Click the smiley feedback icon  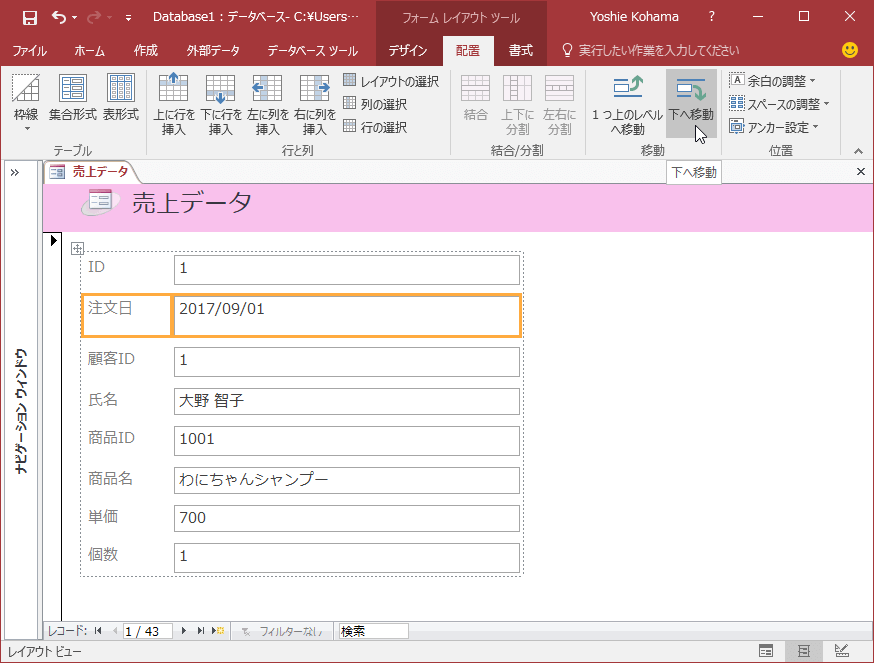pyautogui.click(x=849, y=50)
